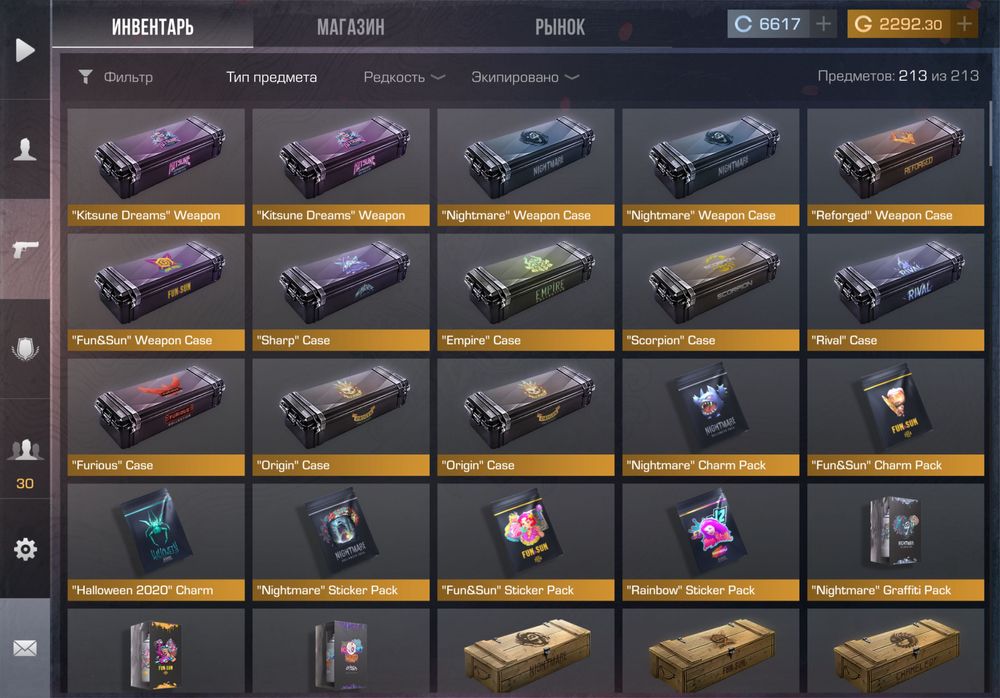The width and height of the screenshot is (1000, 698).
Task: Expand the Редкость dropdown
Action: [x=404, y=77]
